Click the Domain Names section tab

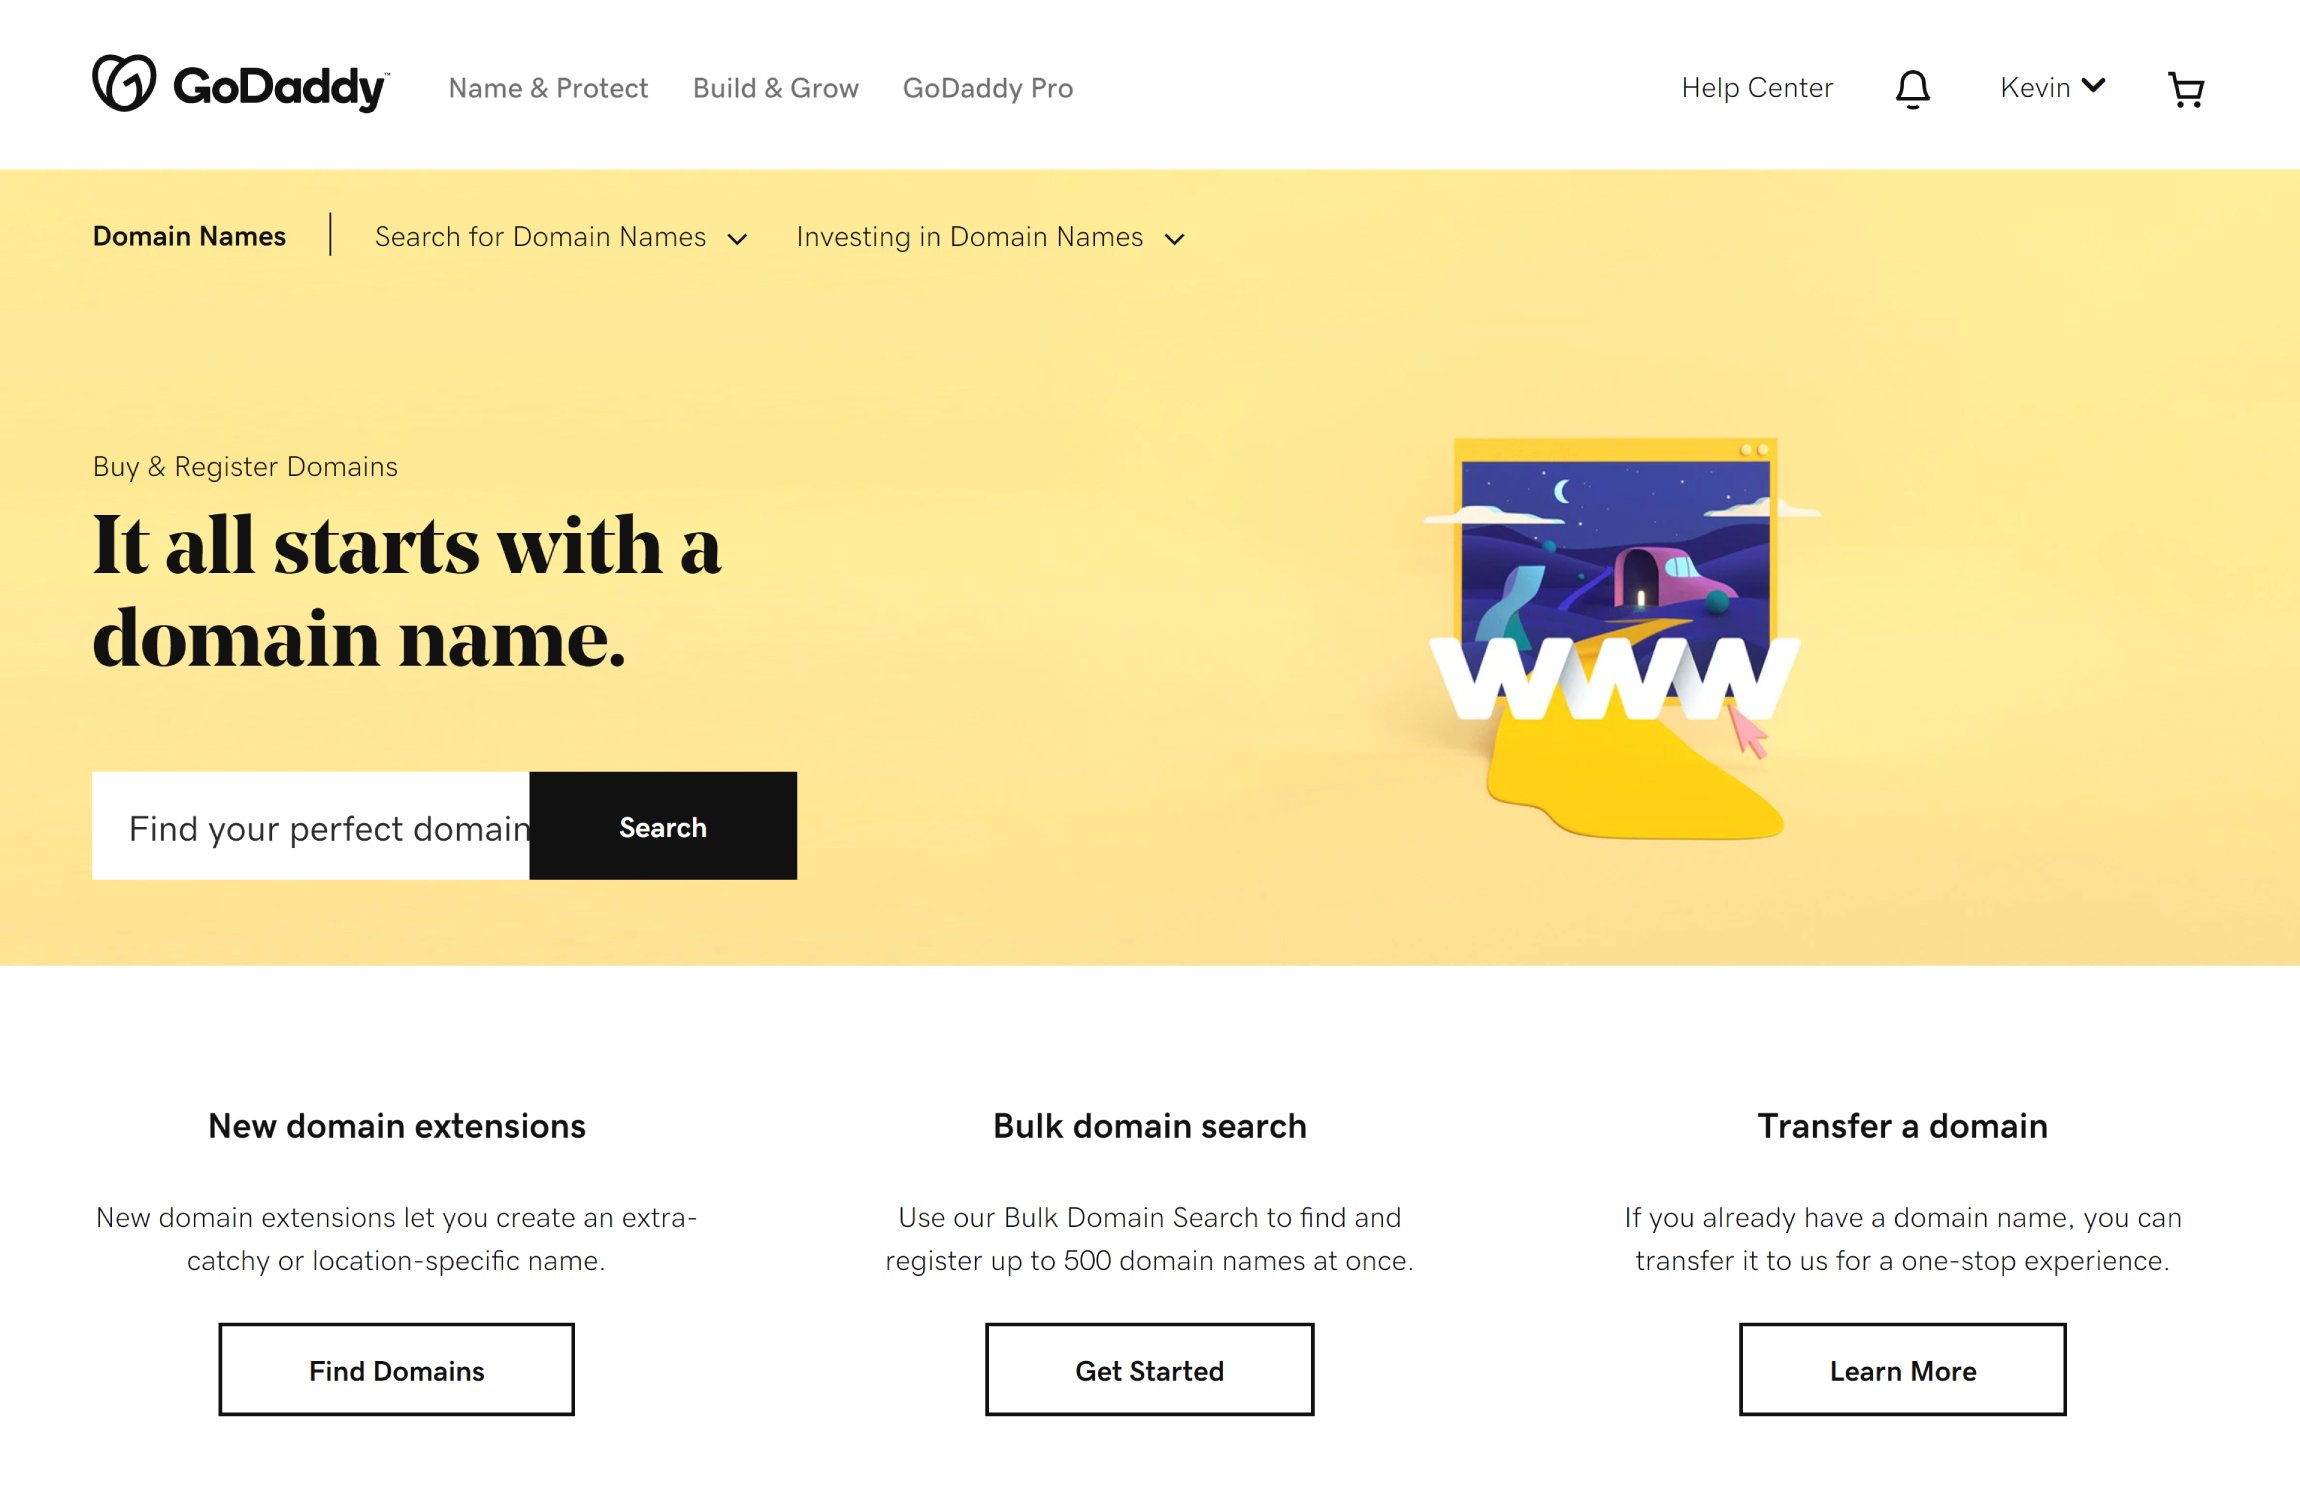click(x=189, y=236)
